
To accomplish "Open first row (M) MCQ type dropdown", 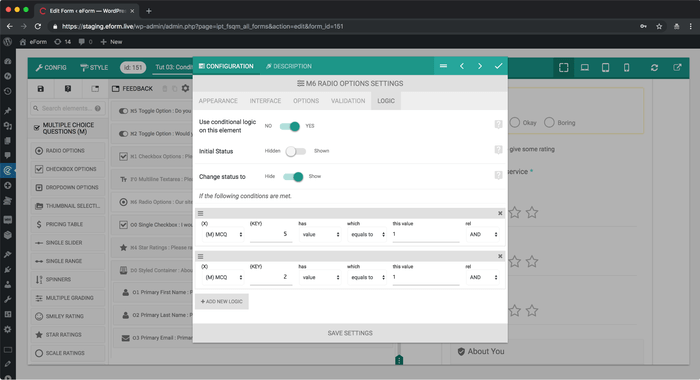I will 223,234.
